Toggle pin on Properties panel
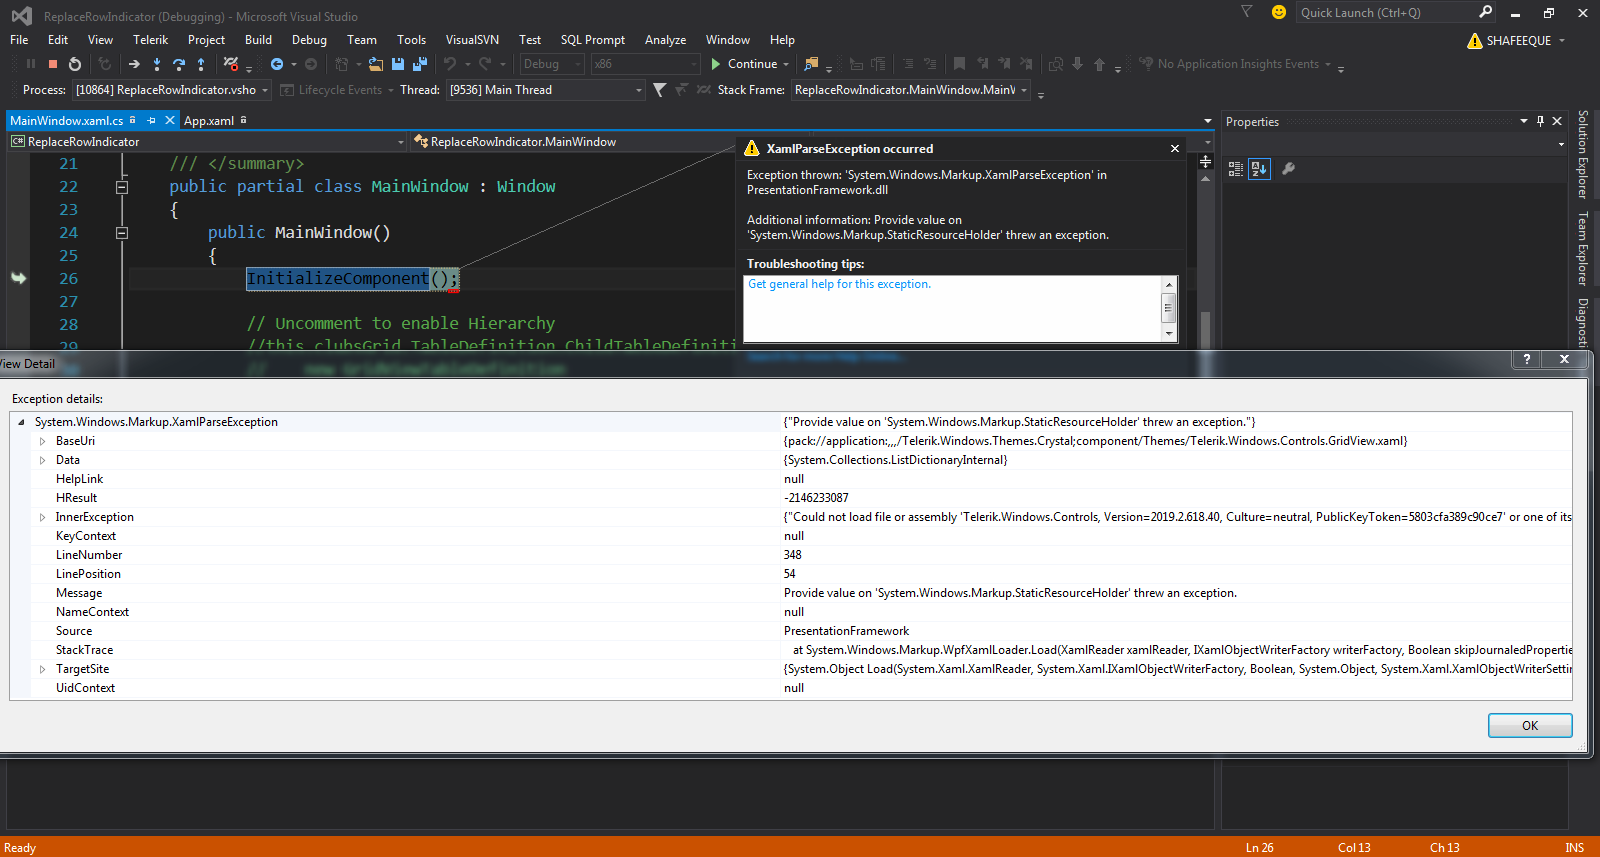 [1540, 121]
